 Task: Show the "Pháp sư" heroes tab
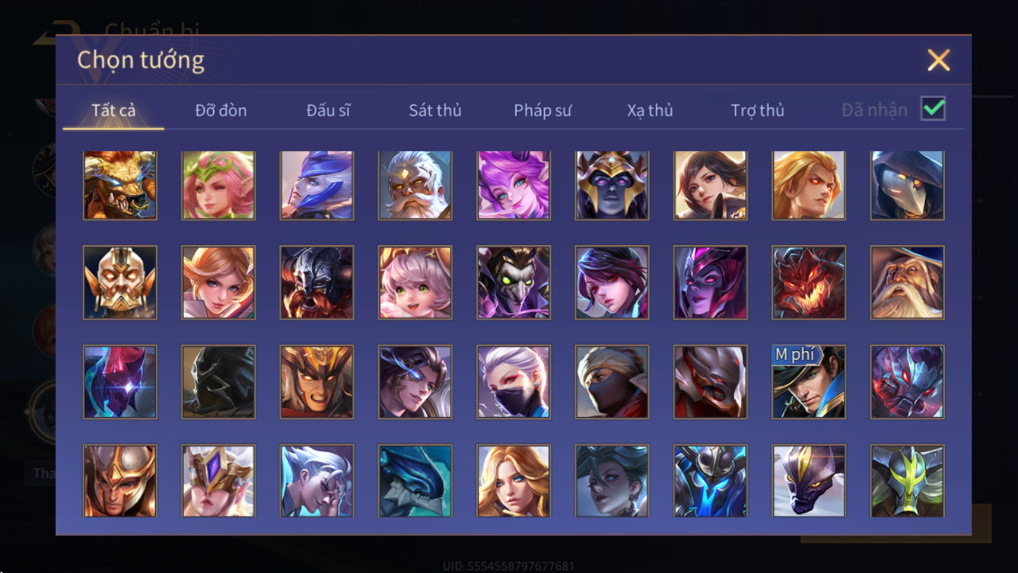[x=543, y=110]
